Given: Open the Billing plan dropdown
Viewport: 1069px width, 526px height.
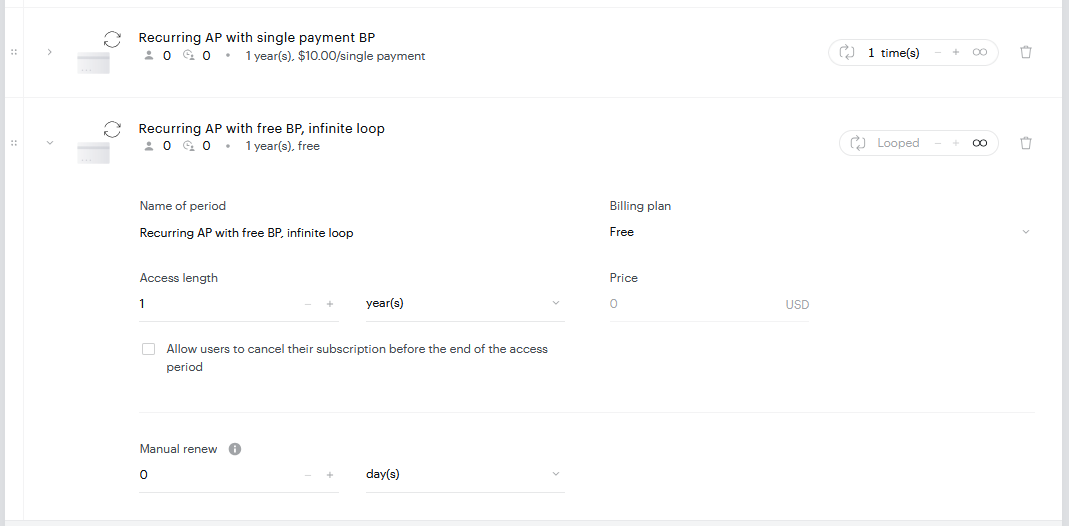Looking at the screenshot, I should coord(822,232).
